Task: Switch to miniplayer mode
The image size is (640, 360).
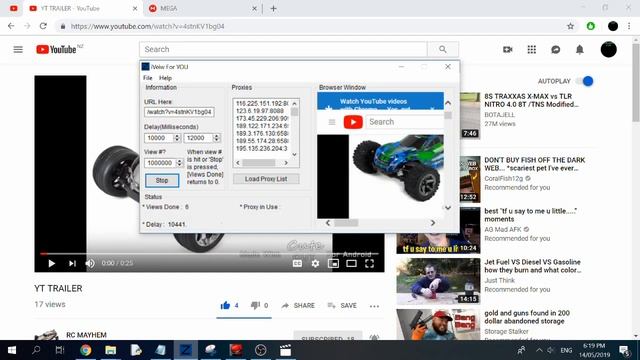Action: point(333,264)
